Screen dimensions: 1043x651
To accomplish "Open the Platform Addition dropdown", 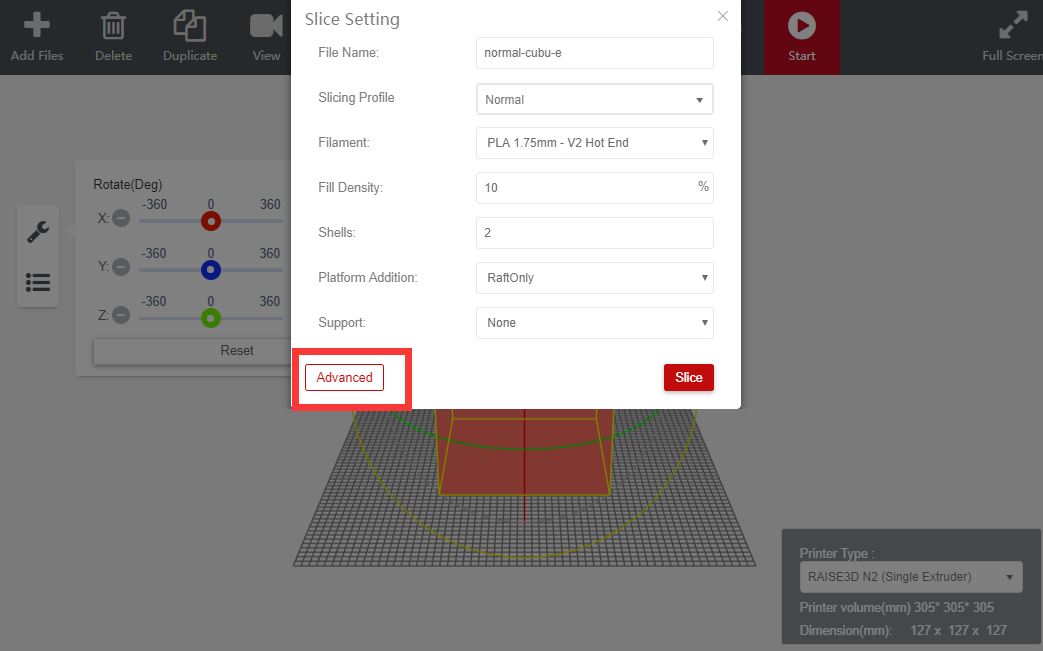I will tap(595, 278).
